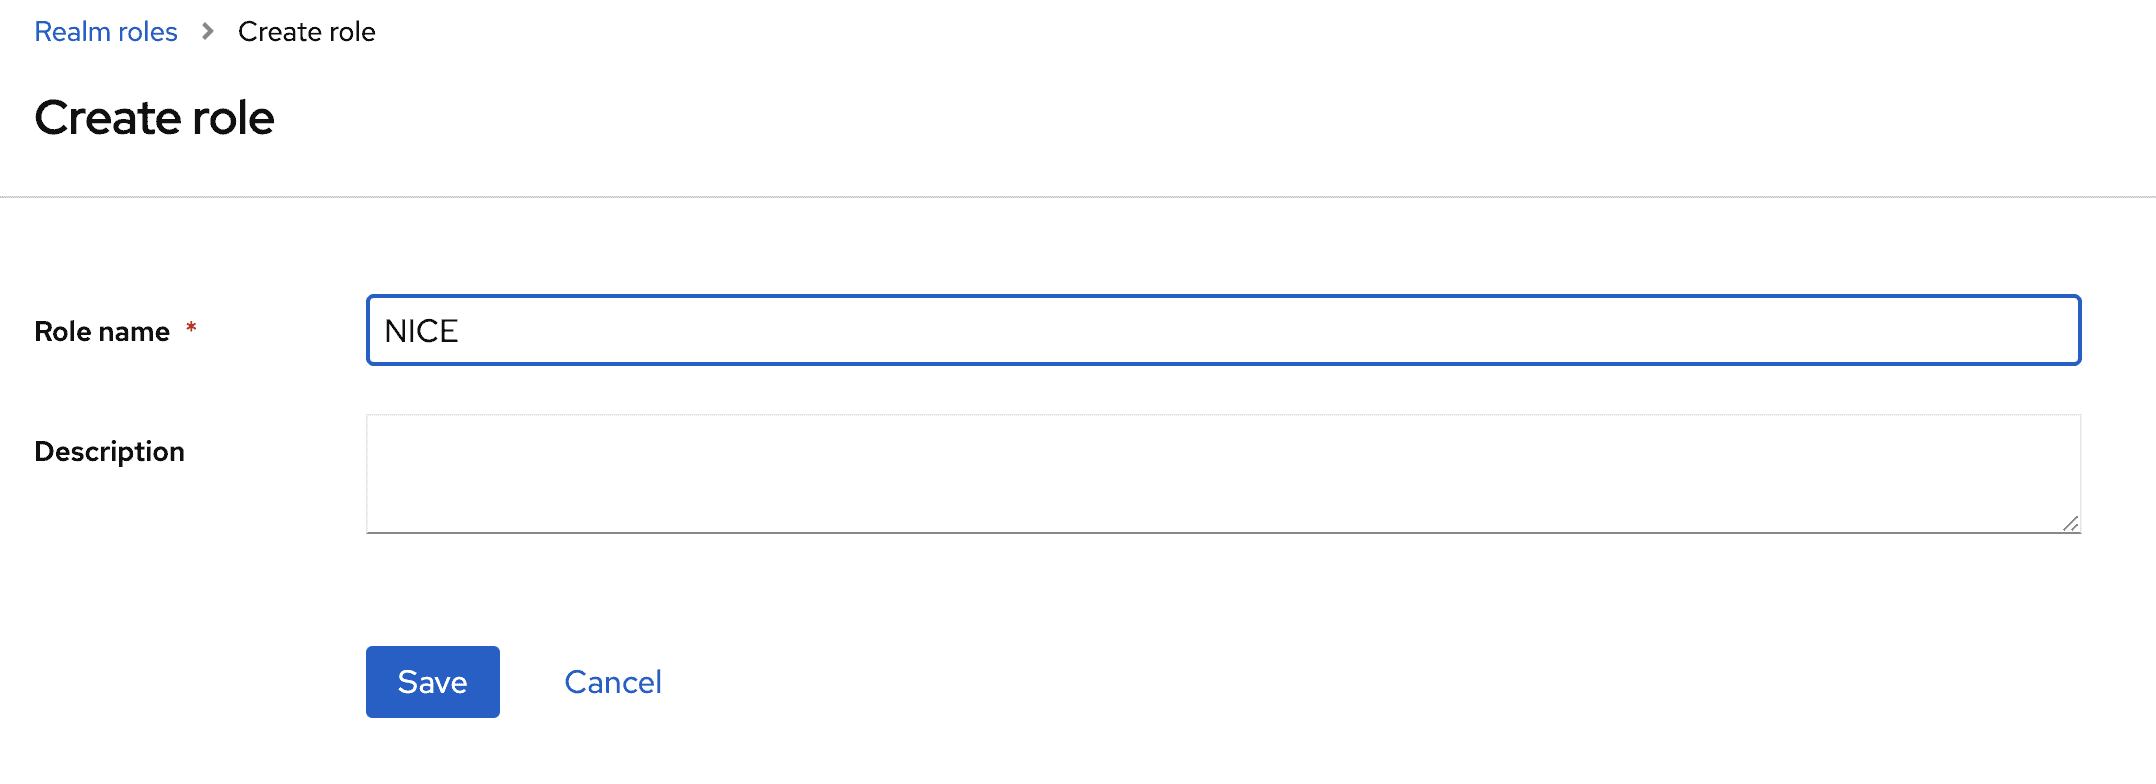Click the Create role page heading
This screenshot has height=784, width=2156.
[154, 118]
